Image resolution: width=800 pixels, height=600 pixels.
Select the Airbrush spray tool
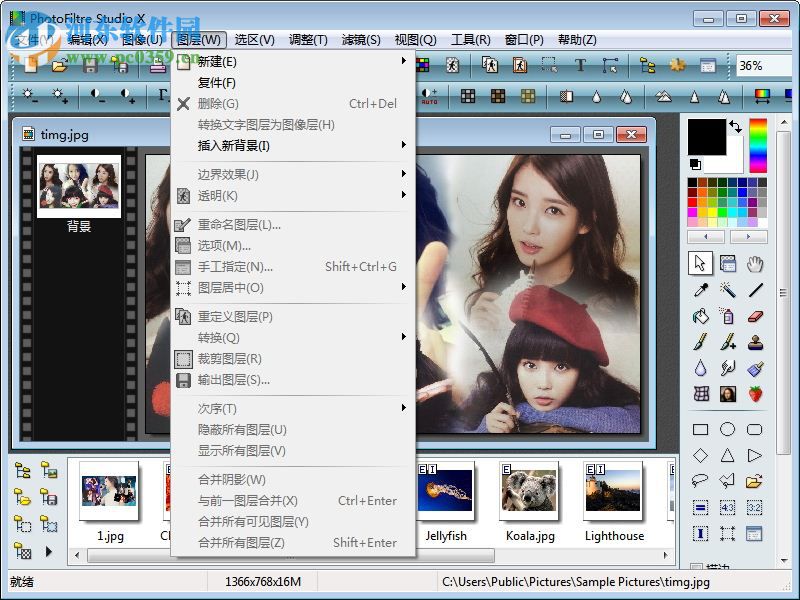pos(727,317)
